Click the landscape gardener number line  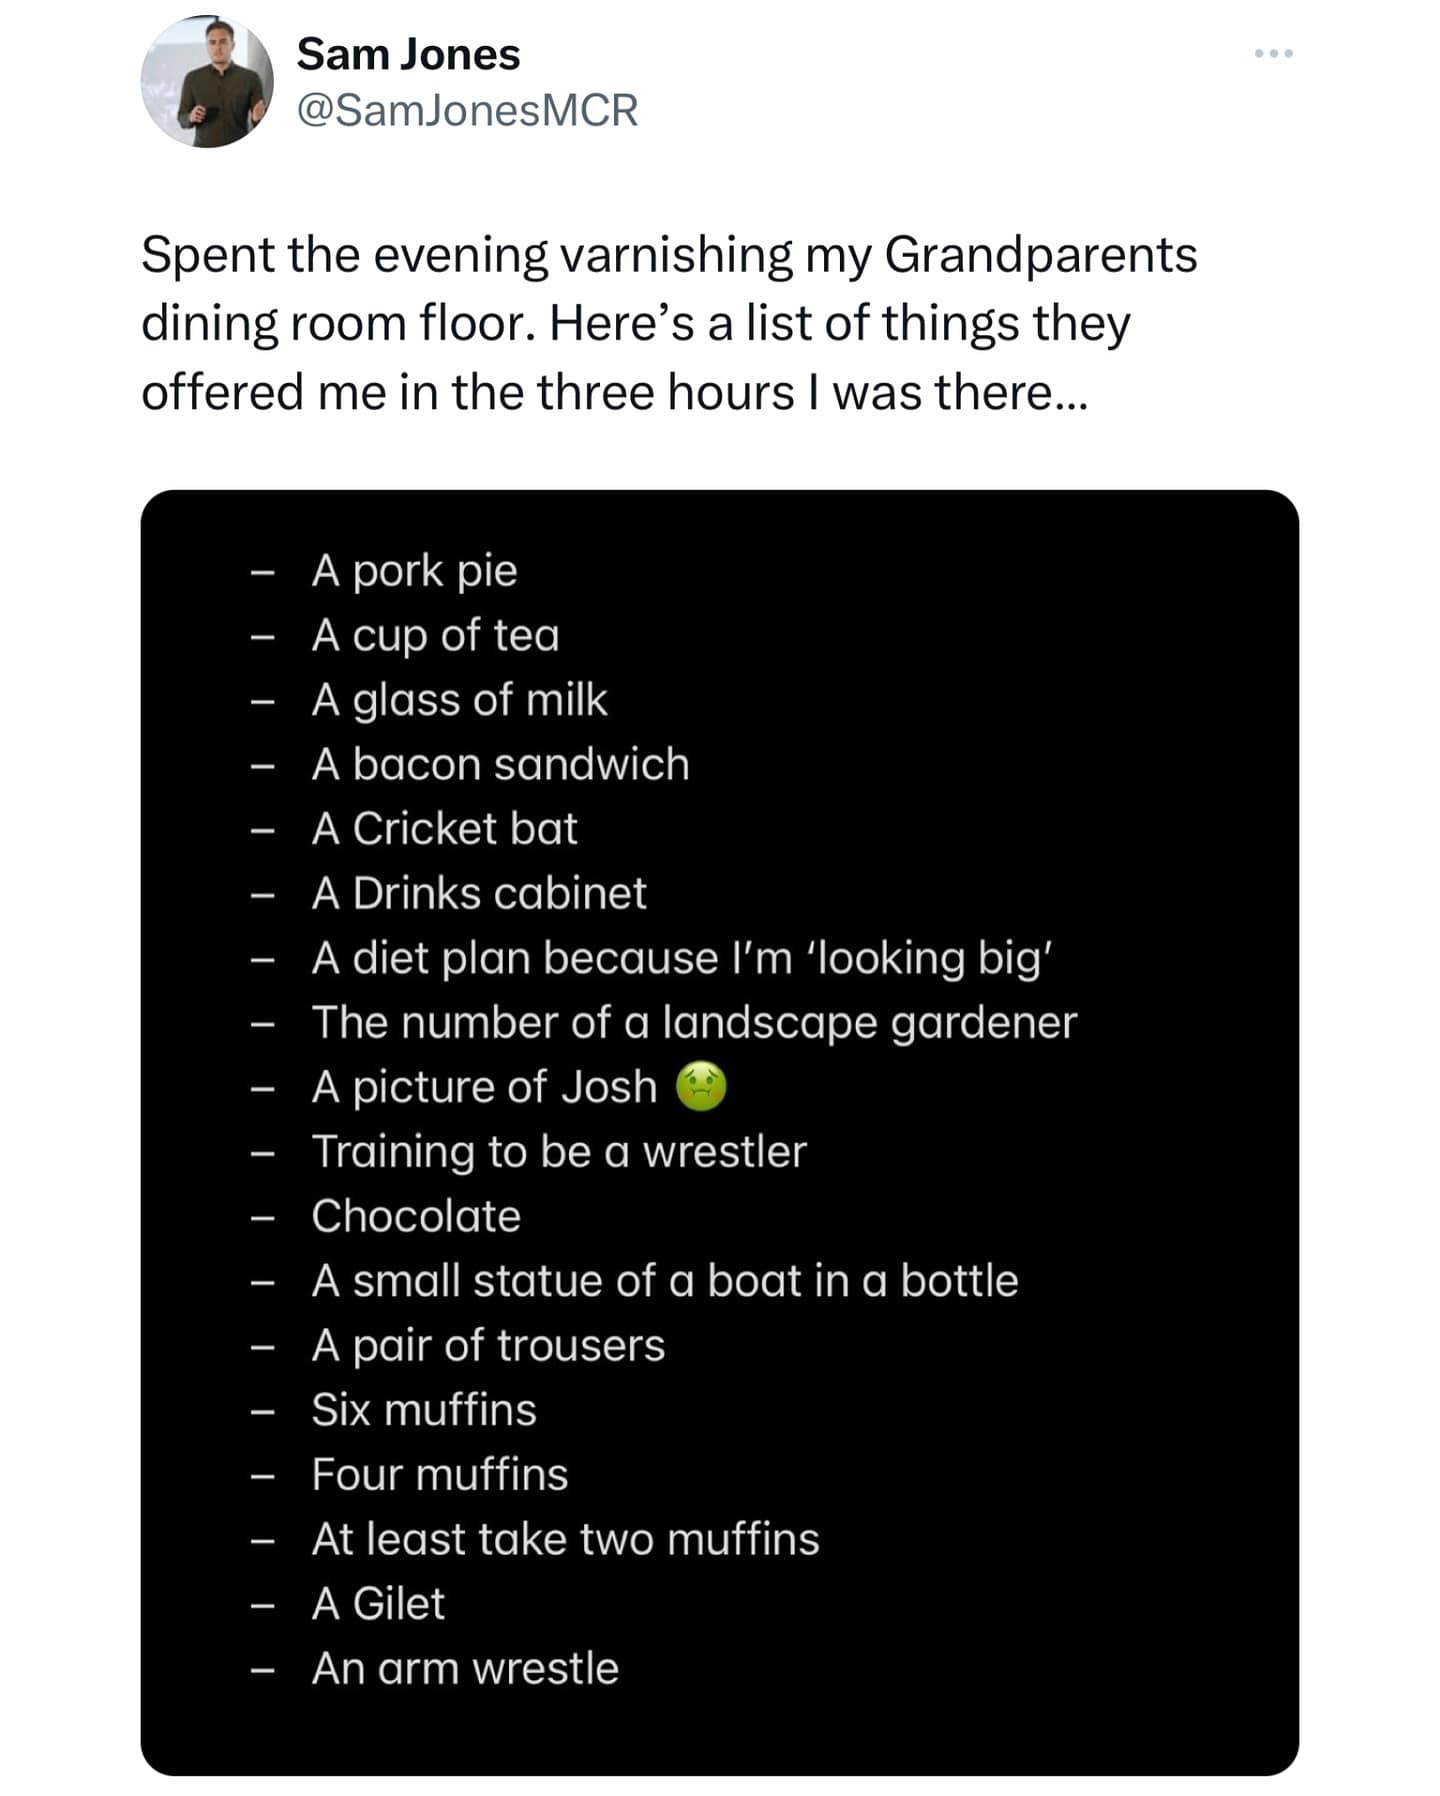[x=694, y=1023]
